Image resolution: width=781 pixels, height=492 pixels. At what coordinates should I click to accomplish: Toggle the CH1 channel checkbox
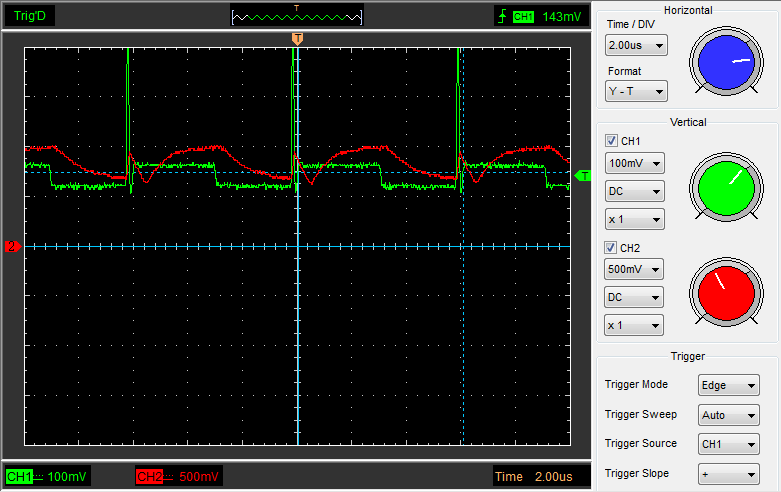click(x=611, y=141)
